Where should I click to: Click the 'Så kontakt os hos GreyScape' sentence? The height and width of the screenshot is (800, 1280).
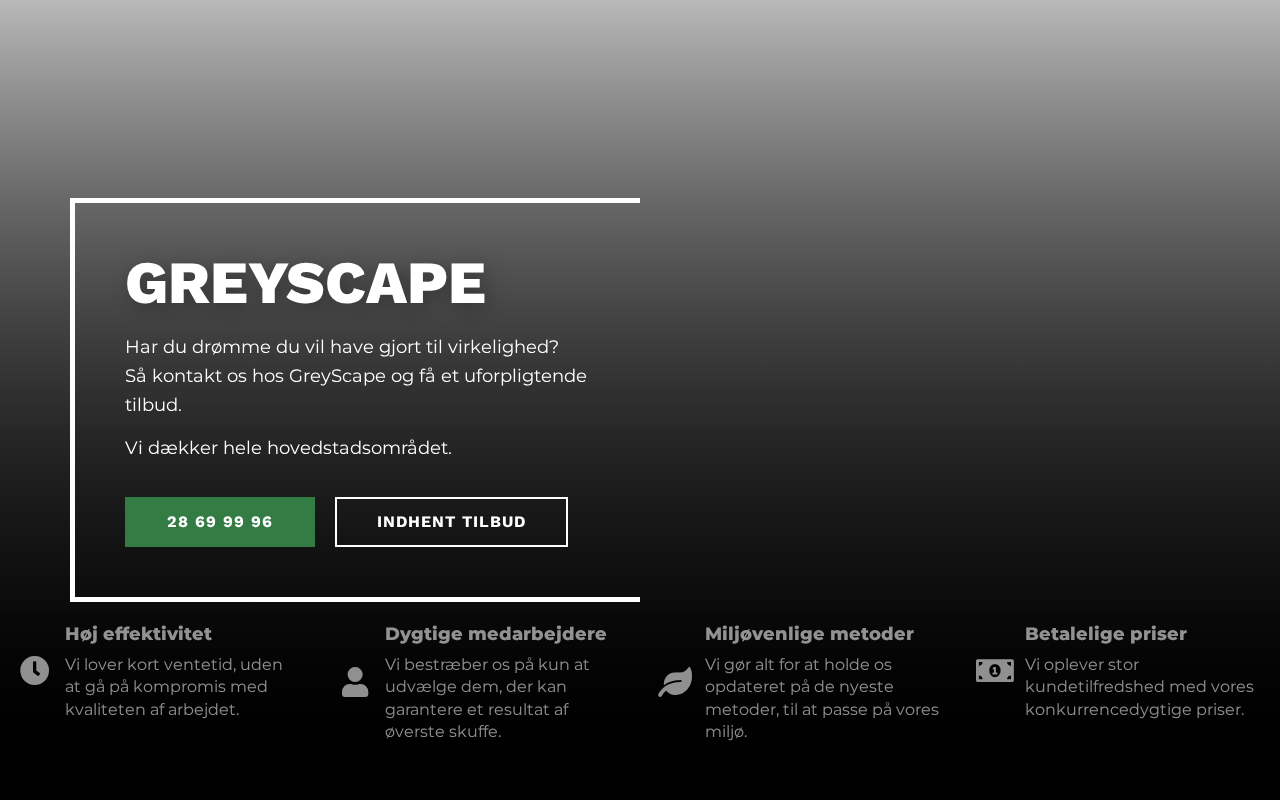[x=356, y=390]
